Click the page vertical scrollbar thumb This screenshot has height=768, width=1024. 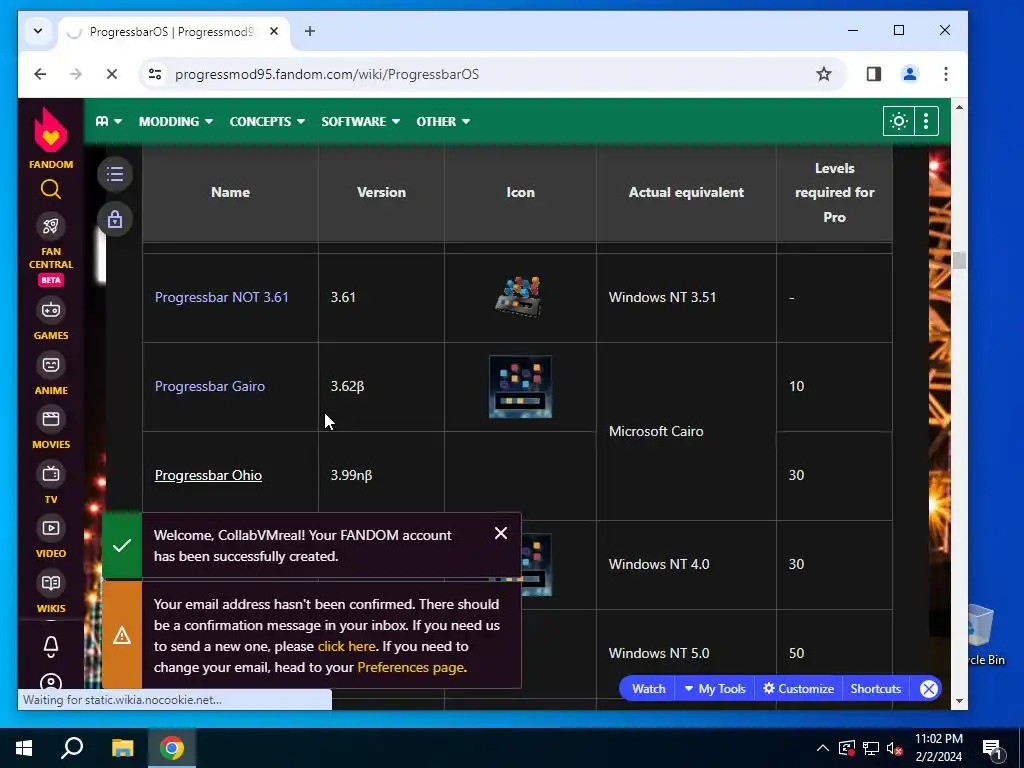[959, 260]
